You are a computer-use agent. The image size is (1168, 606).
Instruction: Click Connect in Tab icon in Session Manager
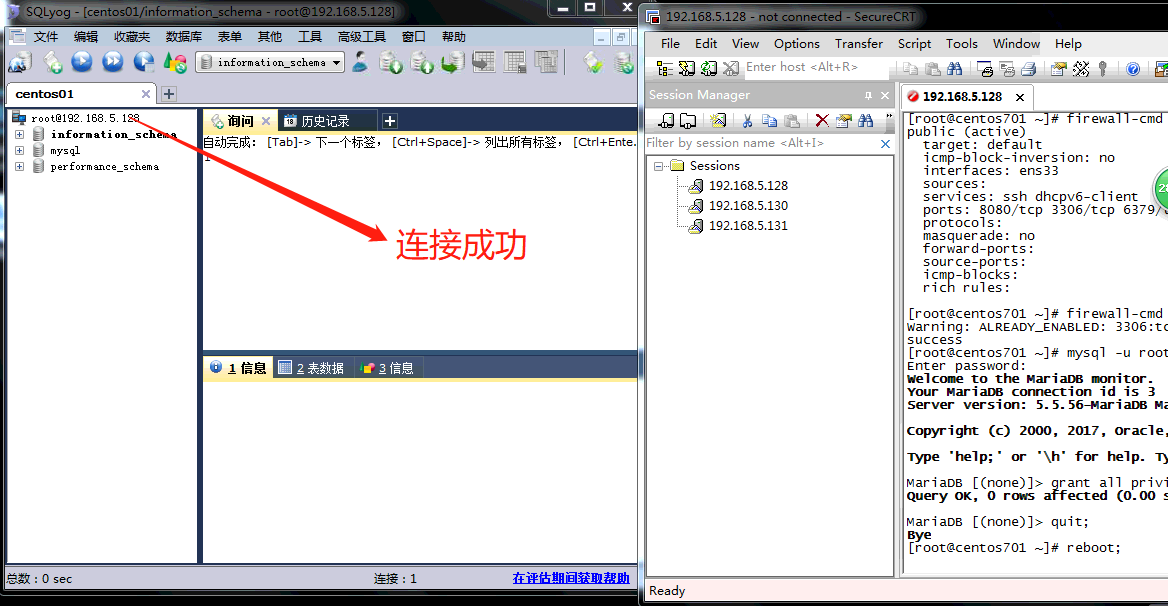point(688,121)
